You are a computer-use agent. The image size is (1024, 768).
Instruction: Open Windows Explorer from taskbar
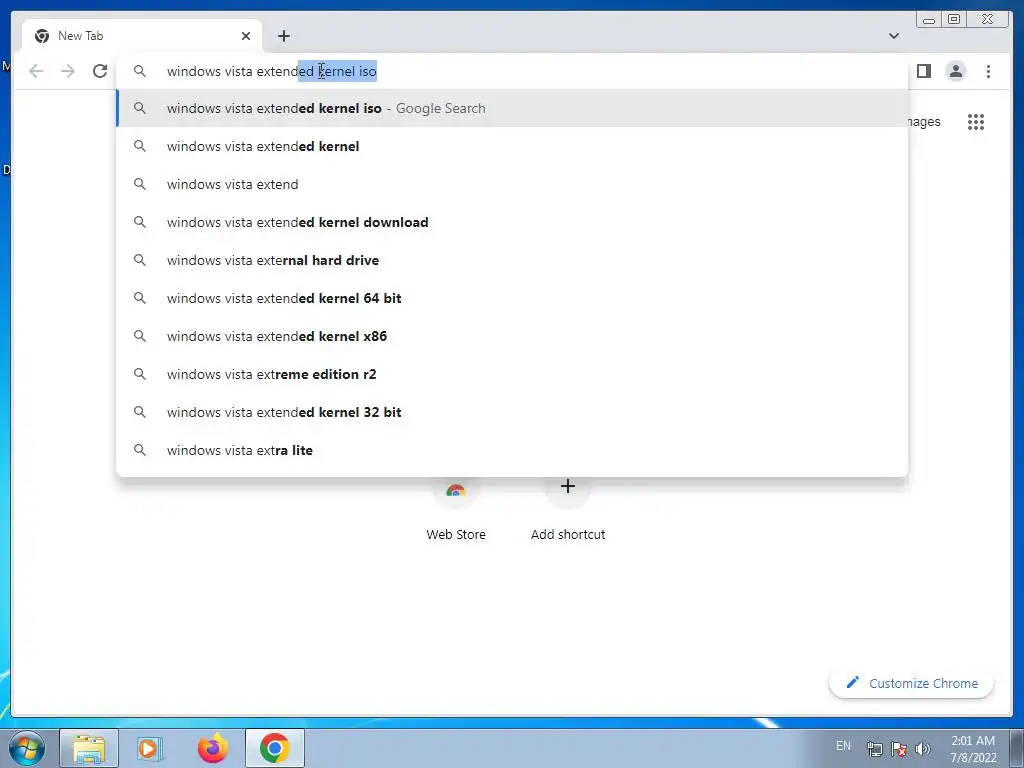[x=89, y=748]
